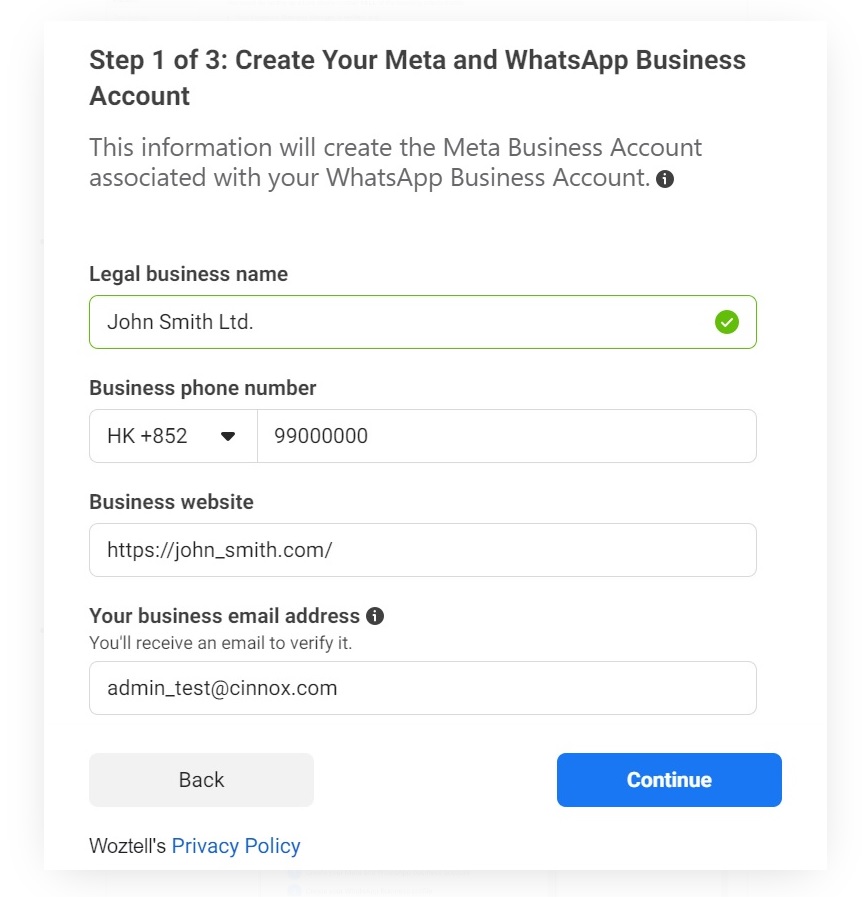Click the info icon beside the account description
862x897 pixels.
coord(664,180)
